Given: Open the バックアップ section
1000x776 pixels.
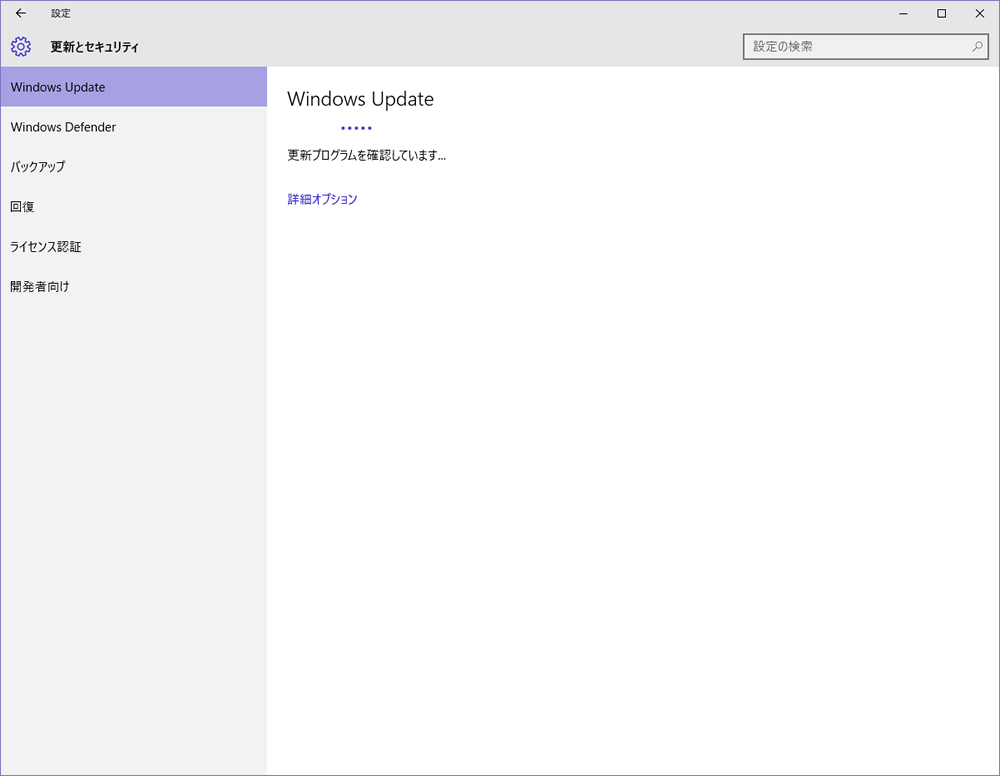Looking at the screenshot, I should pos(134,166).
